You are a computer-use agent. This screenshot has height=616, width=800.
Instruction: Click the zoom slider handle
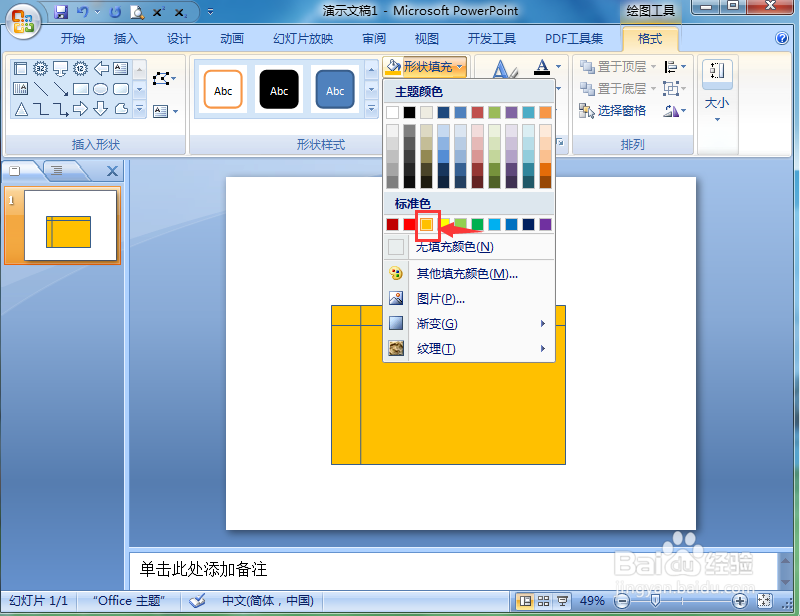coord(656,601)
